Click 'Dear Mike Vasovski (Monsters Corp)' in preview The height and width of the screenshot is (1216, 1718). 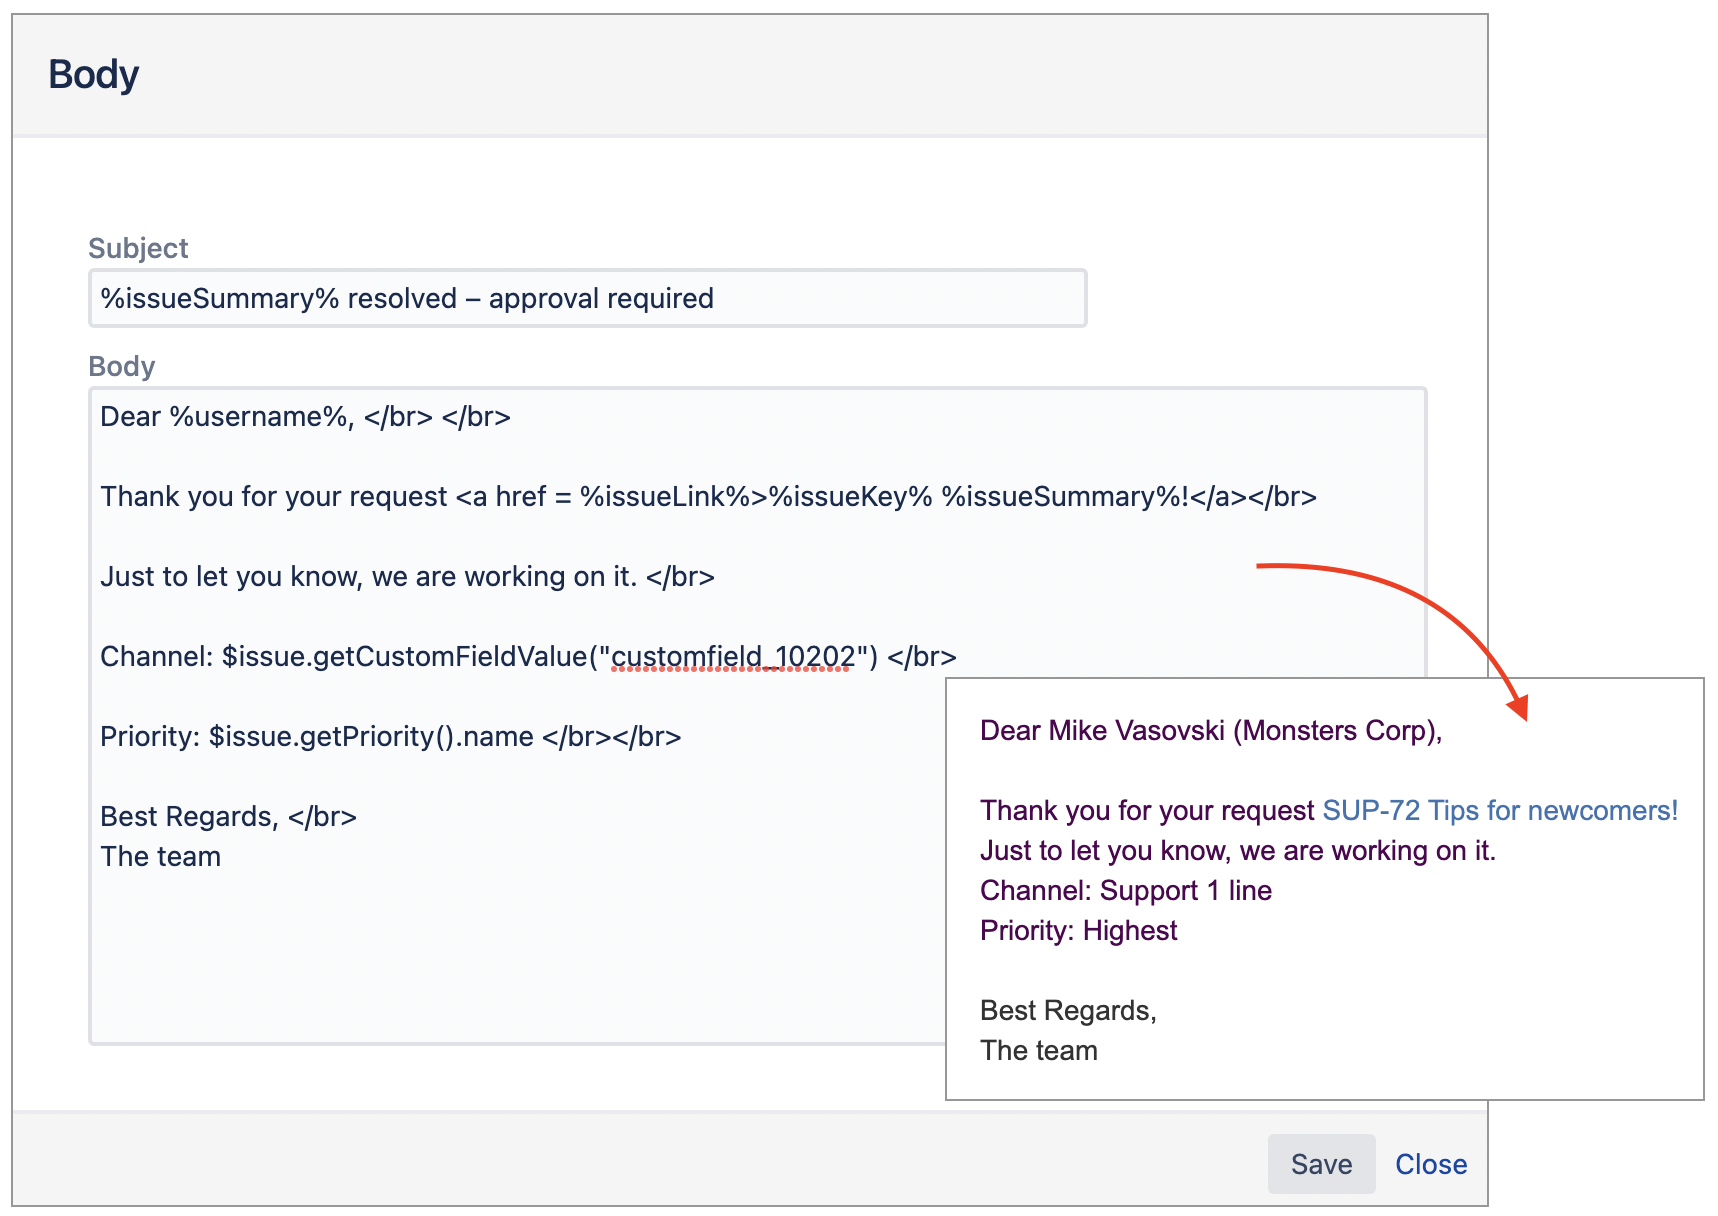point(1210,731)
